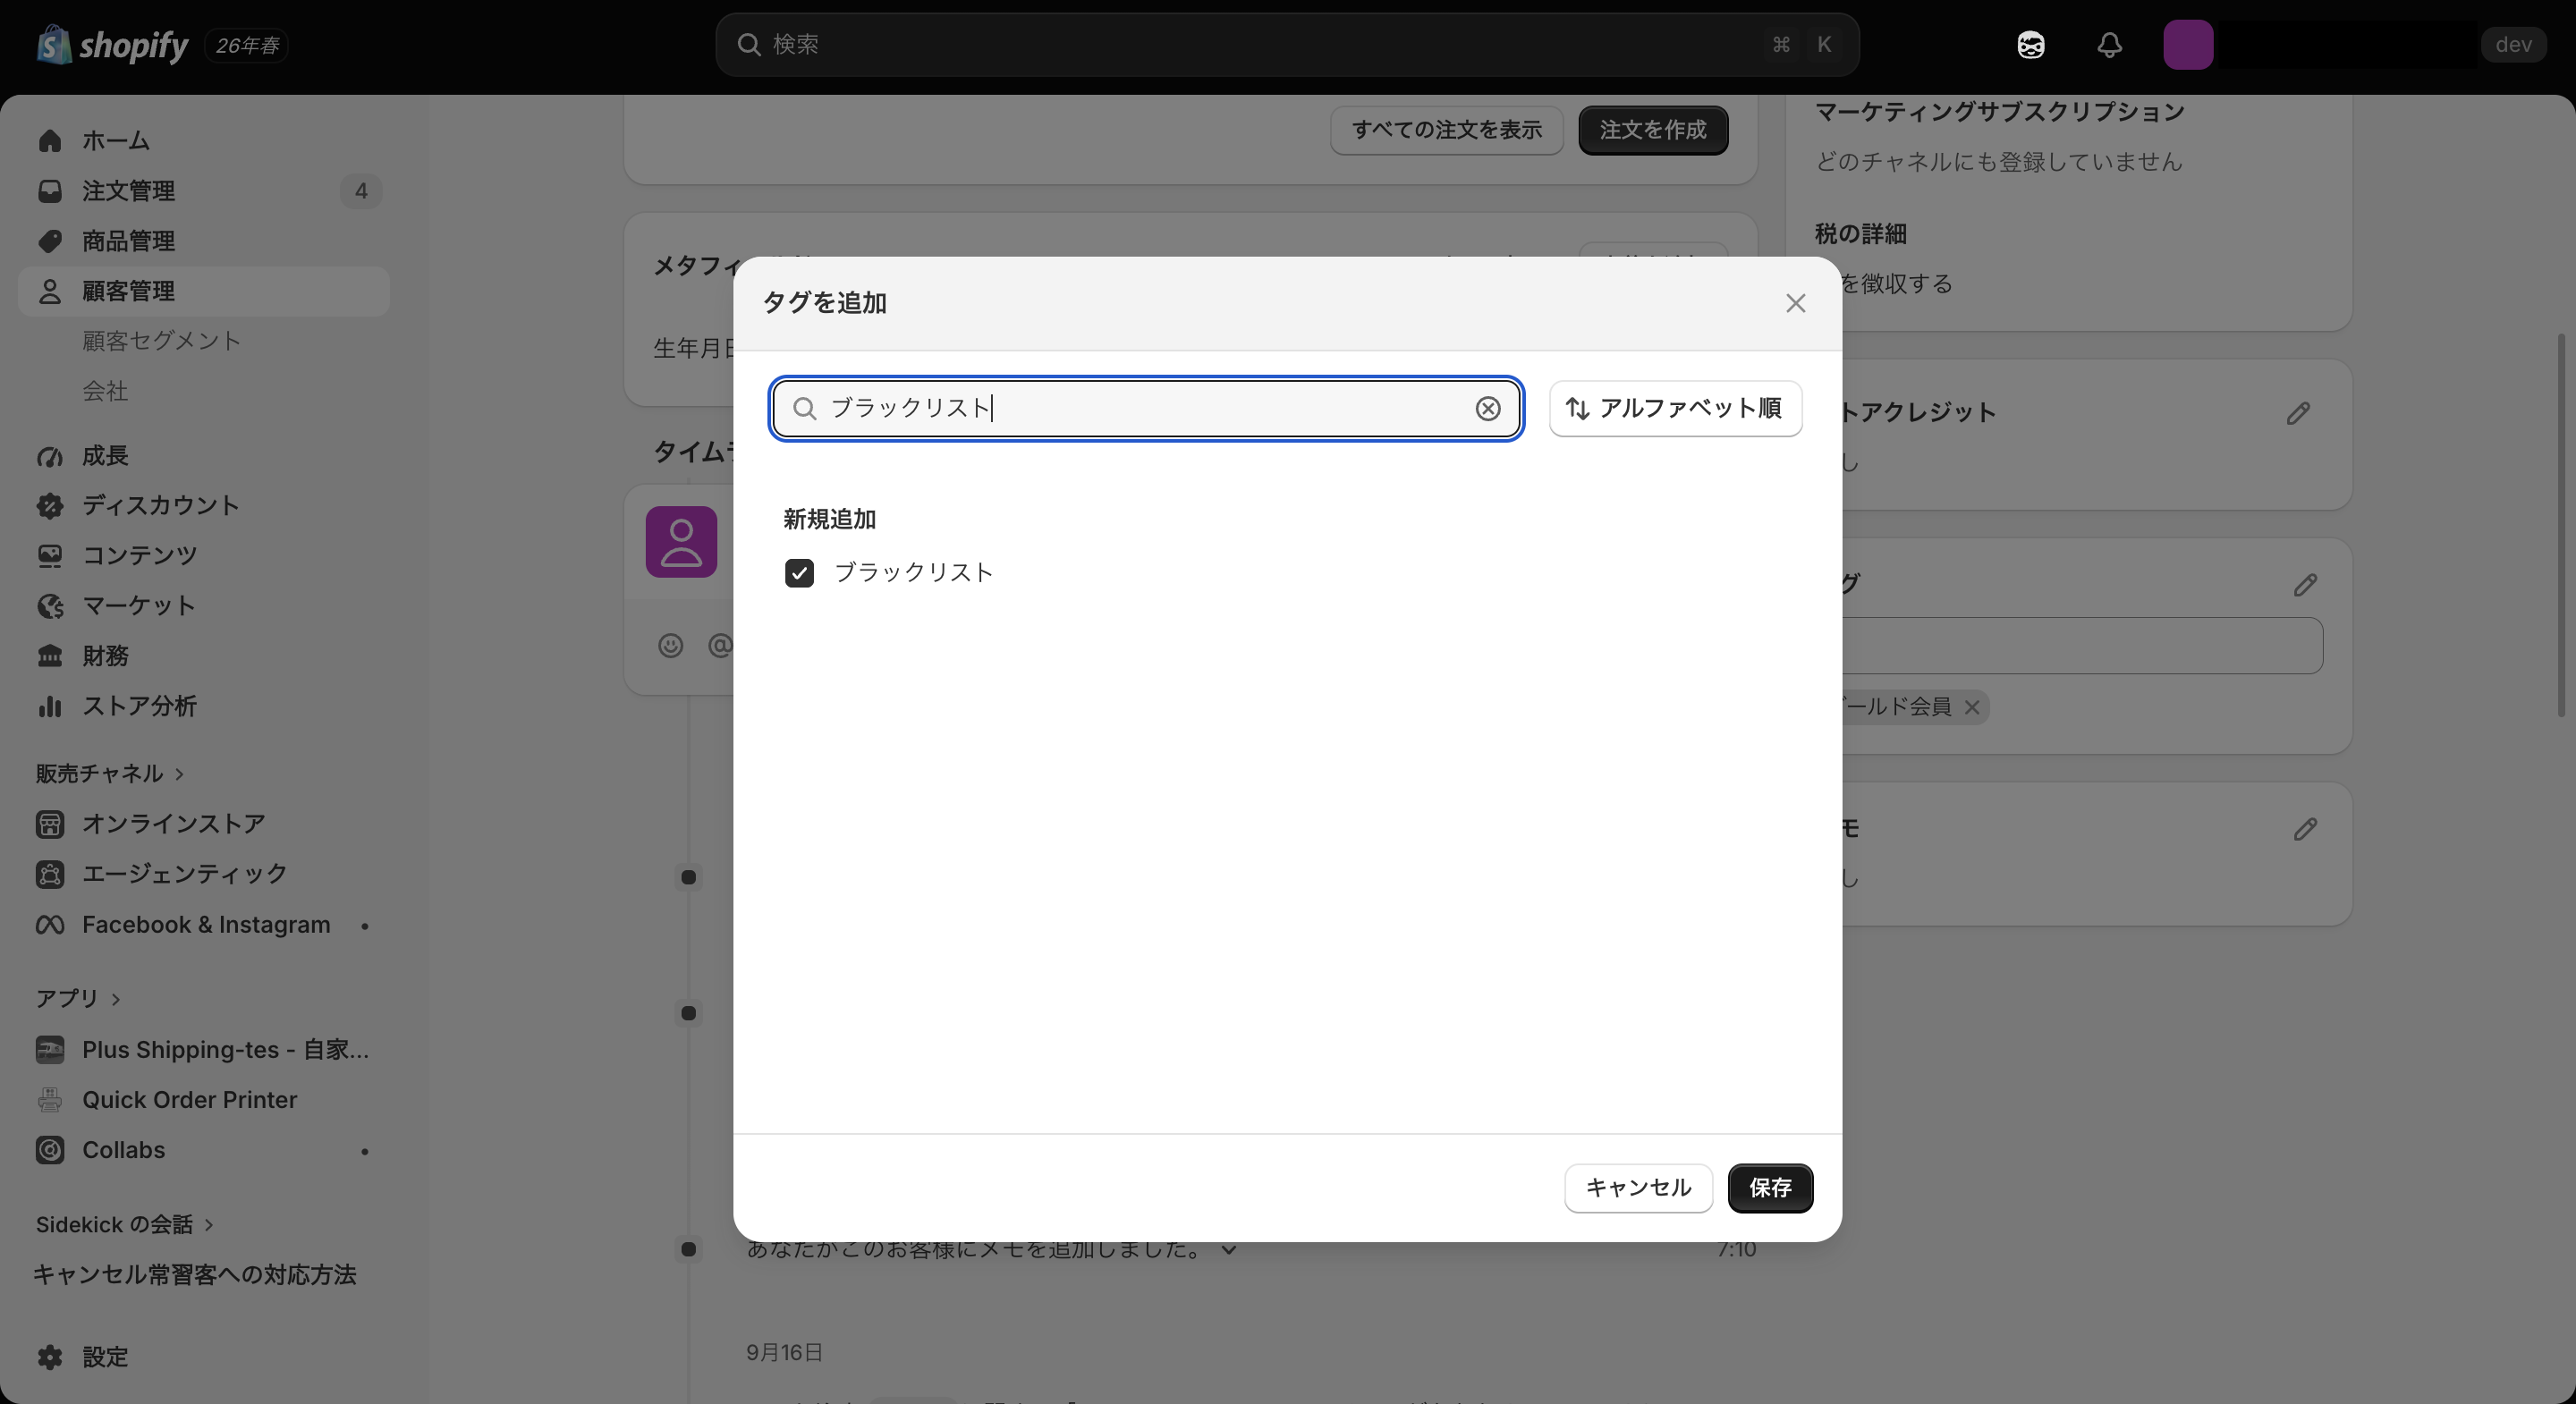Viewport: 2576px width, 1404px height.
Task: Uncheck the ブラックリスト tag checkbox
Action: click(x=799, y=573)
